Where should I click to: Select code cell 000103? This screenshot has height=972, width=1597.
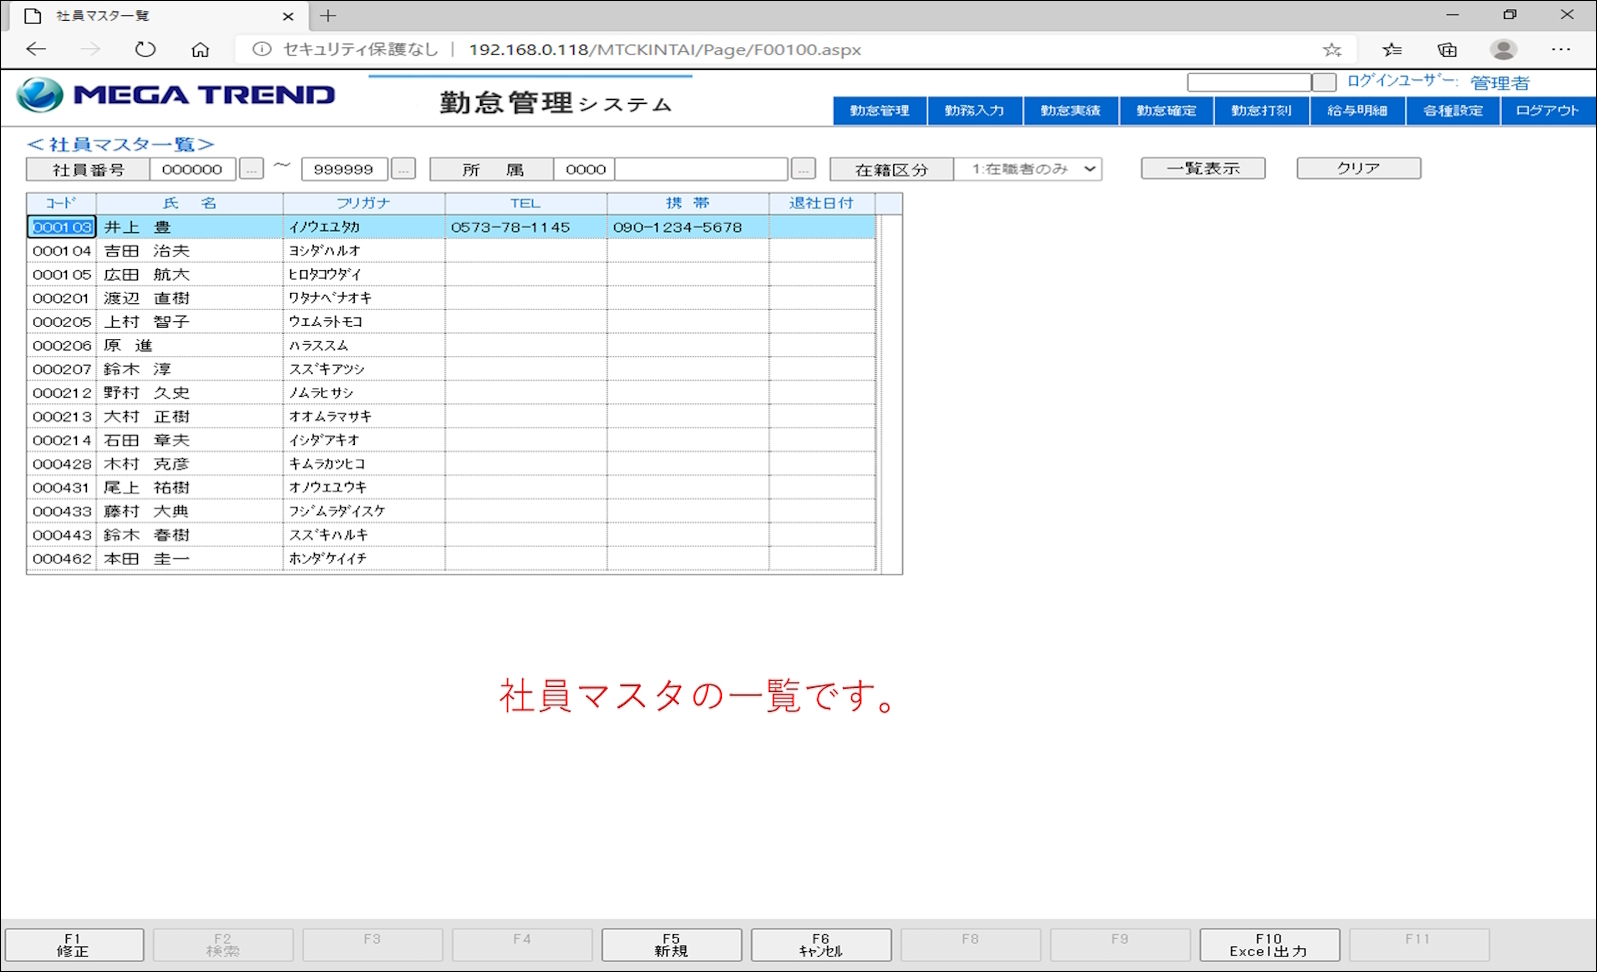pyautogui.click(x=62, y=227)
